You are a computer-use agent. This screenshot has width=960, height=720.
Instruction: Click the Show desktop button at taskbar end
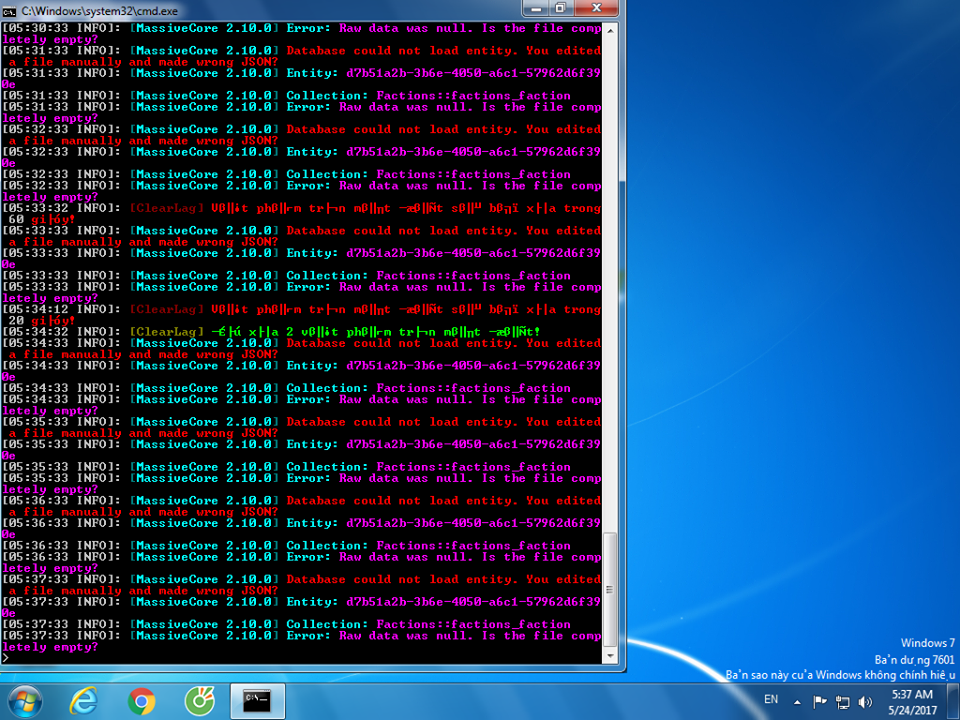coord(953,702)
